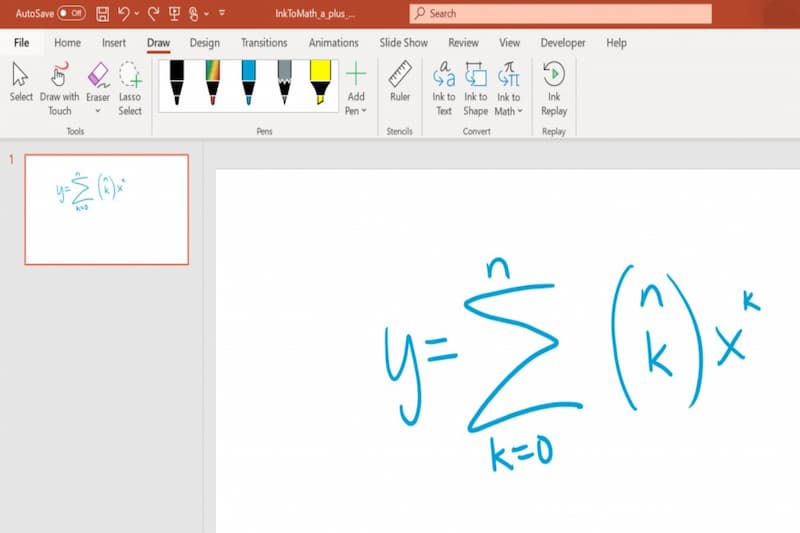Toggle the Ruler stencil
The width and height of the screenshot is (800, 533).
399,82
